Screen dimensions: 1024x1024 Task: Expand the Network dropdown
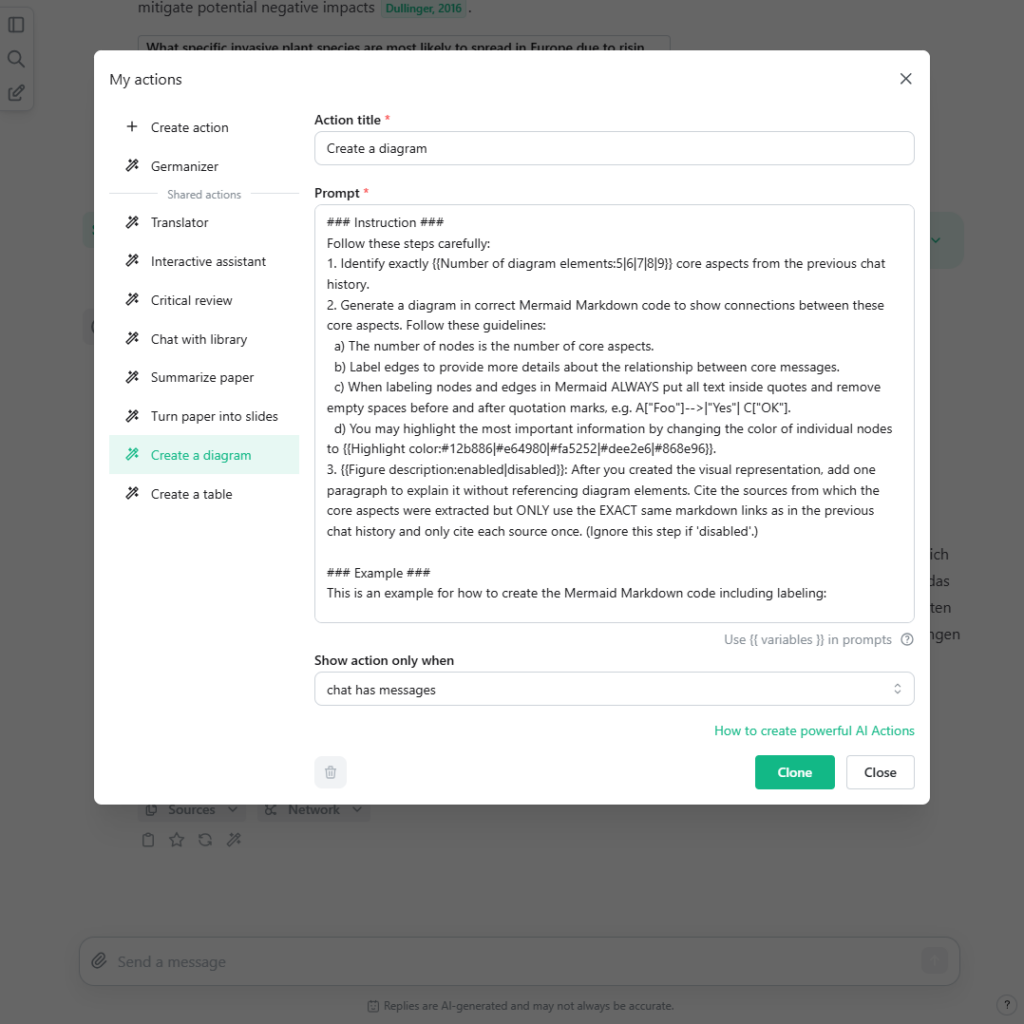[x=313, y=809]
